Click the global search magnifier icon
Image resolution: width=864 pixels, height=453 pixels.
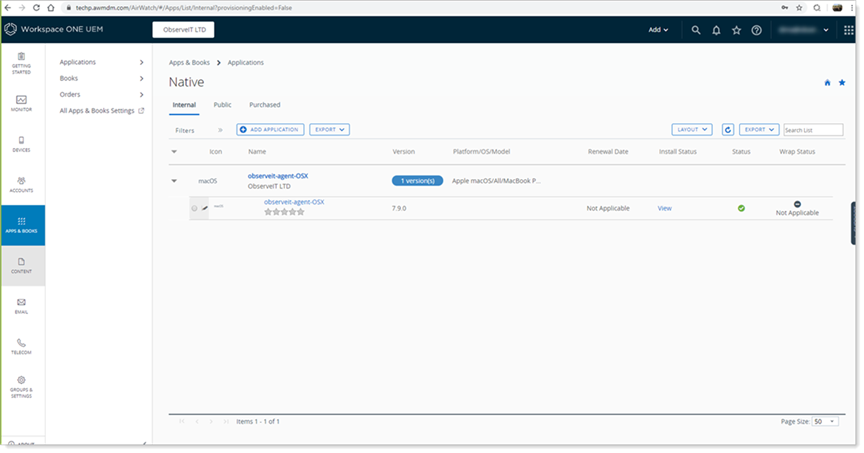tap(696, 30)
